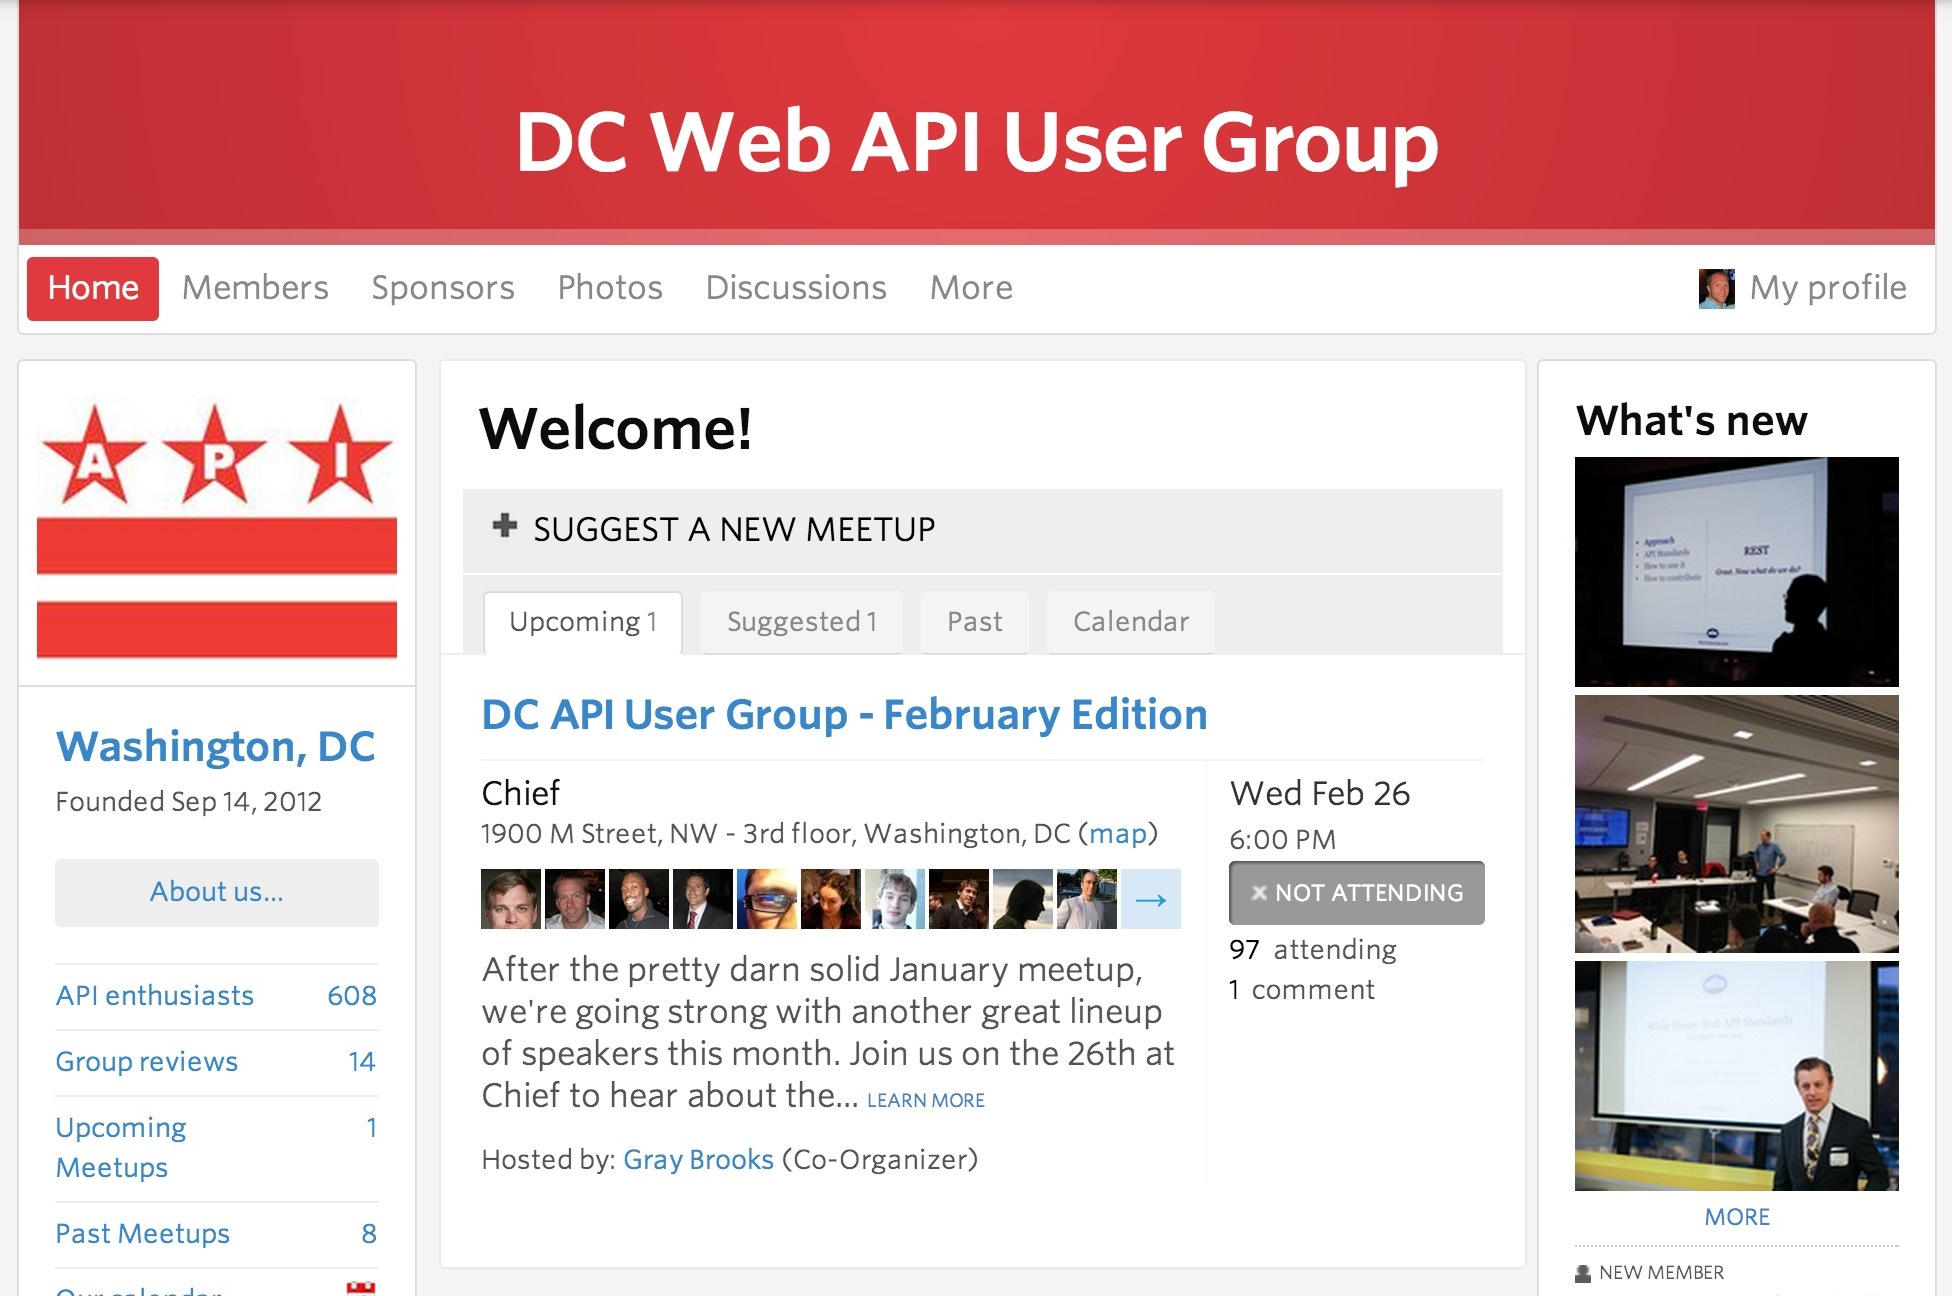Select the Upcoming 1 tab
The image size is (1952, 1296).
coord(583,622)
